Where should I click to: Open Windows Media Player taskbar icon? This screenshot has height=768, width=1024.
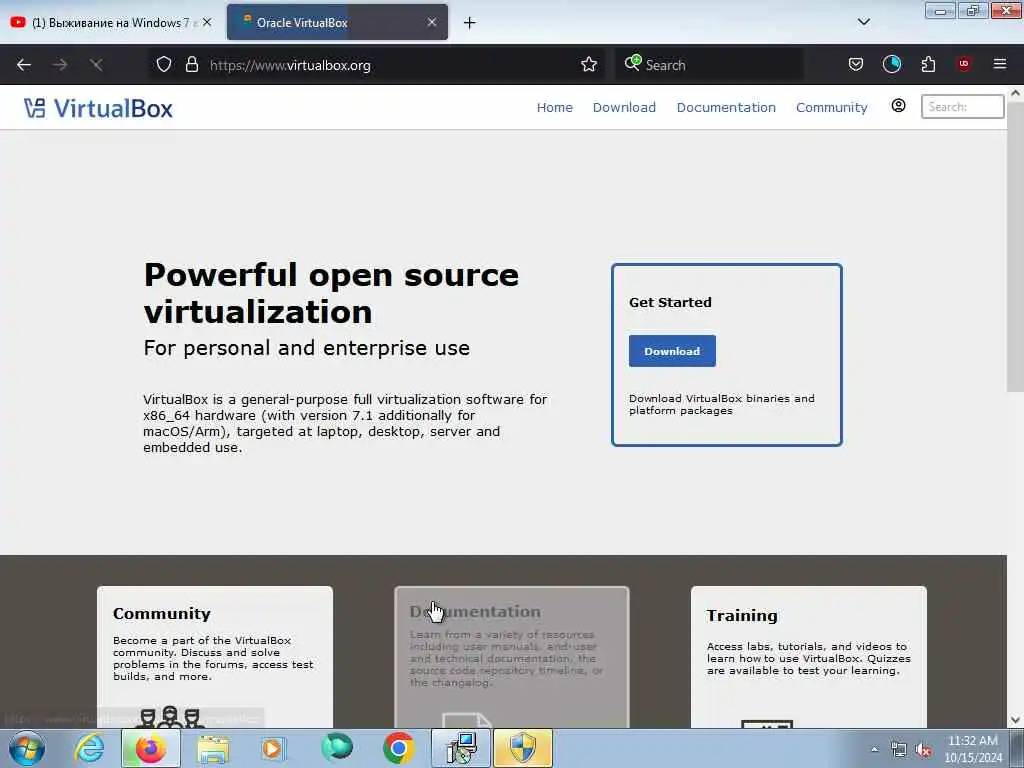tap(274, 748)
